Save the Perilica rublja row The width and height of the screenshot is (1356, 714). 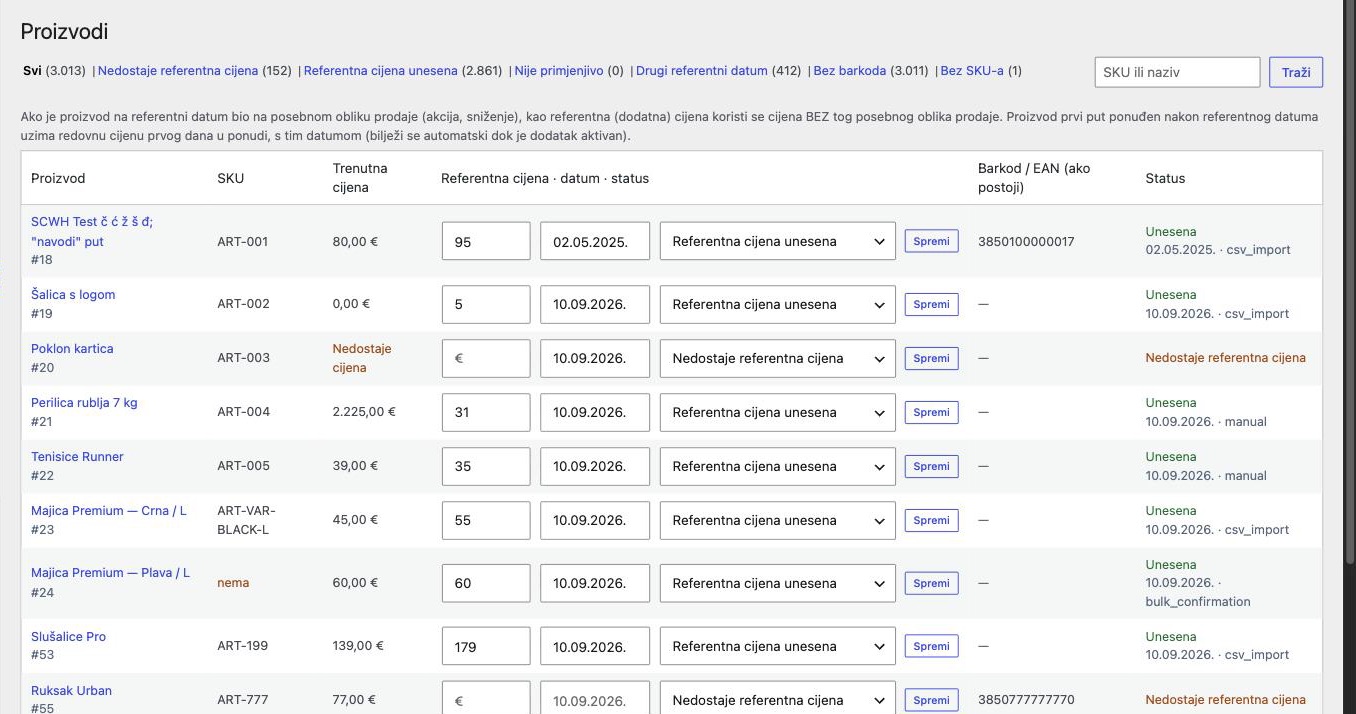(931, 412)
